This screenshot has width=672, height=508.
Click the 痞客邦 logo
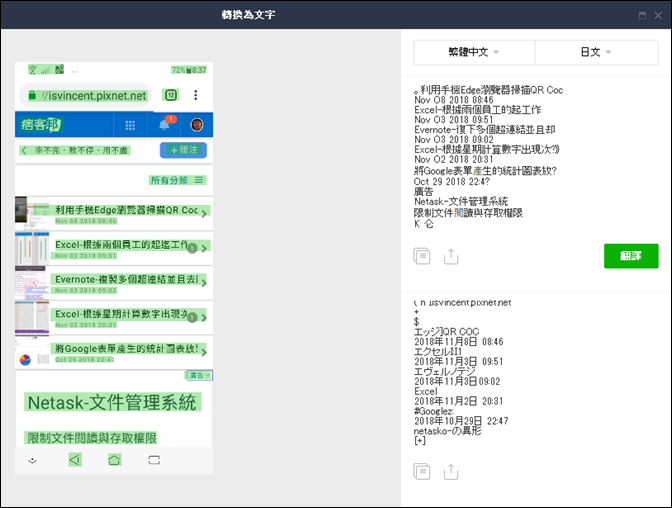41,125
